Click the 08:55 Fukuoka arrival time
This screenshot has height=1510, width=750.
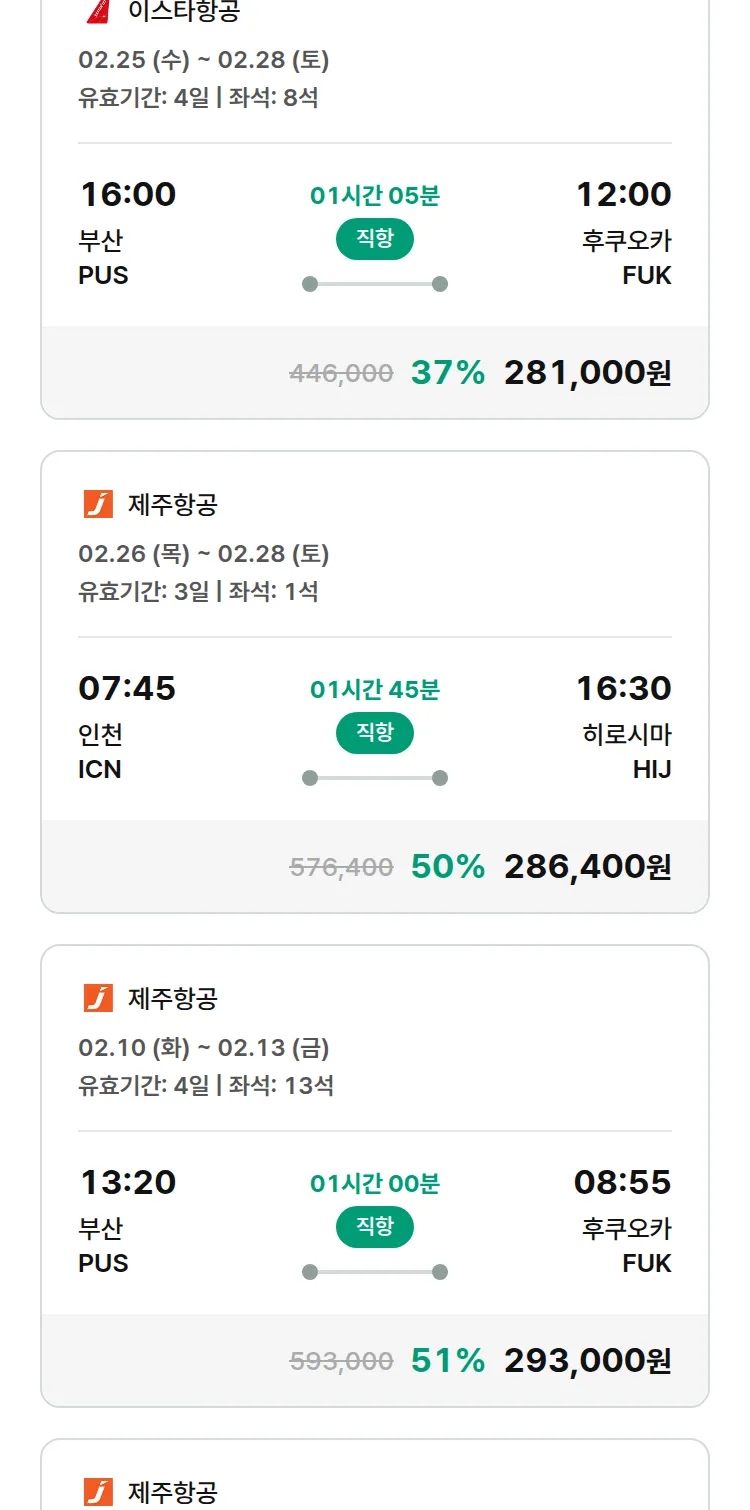tap(622, 1182)
